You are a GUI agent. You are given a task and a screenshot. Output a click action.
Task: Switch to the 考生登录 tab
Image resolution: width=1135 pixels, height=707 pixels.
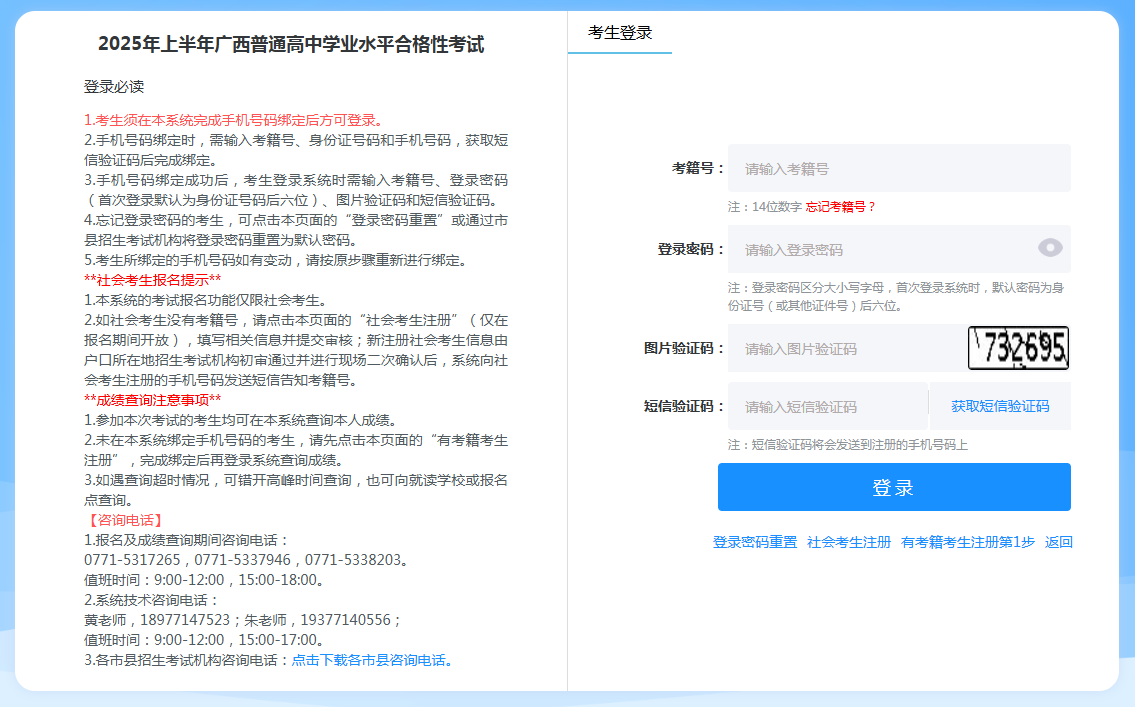(x=620, y=33)
